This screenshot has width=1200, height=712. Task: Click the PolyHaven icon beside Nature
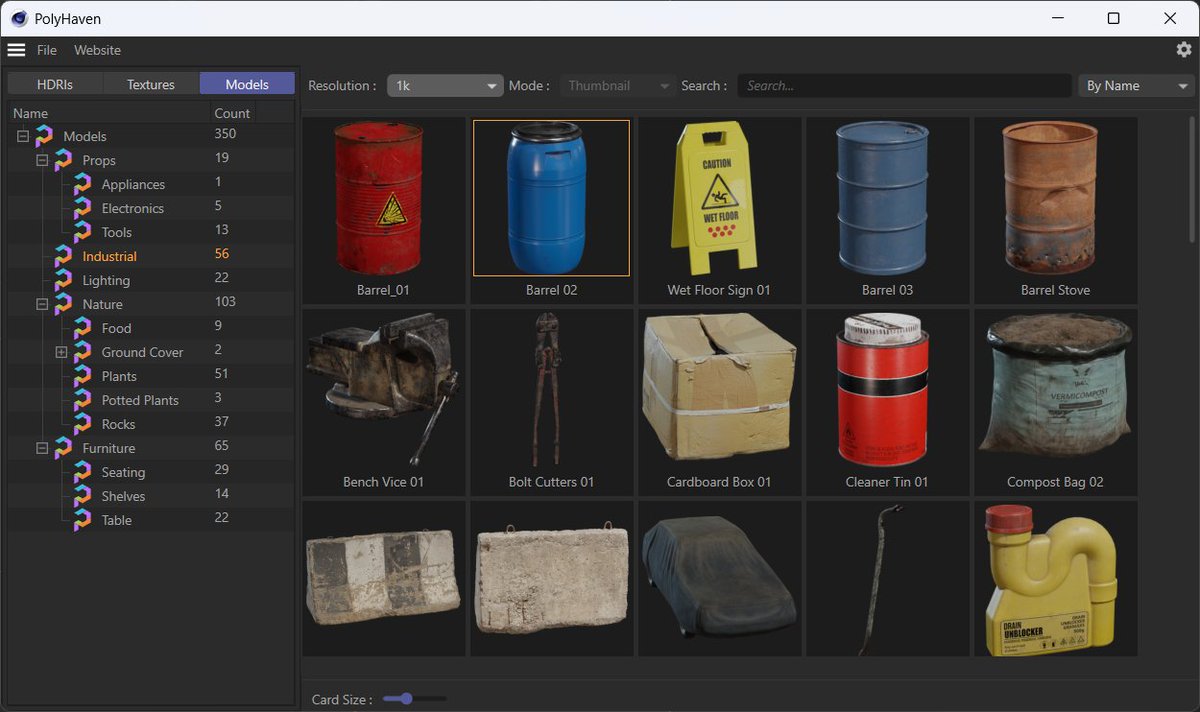tap(63, 304)
